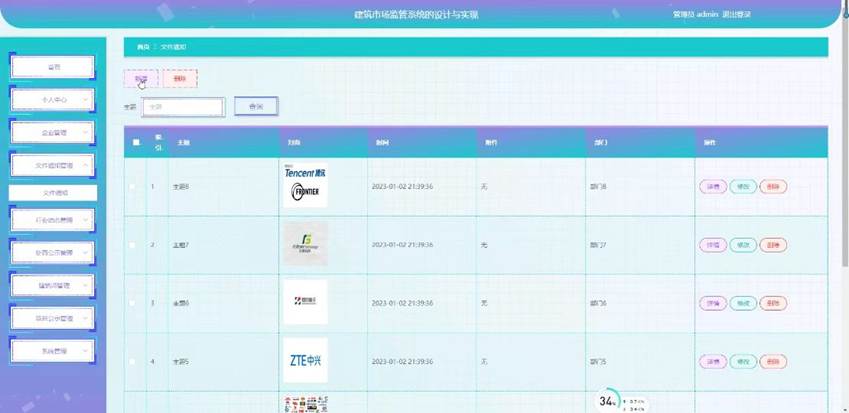849x413 pixels.
Task: Click the 管理员 admin label in header
Action: click(696, 15)
